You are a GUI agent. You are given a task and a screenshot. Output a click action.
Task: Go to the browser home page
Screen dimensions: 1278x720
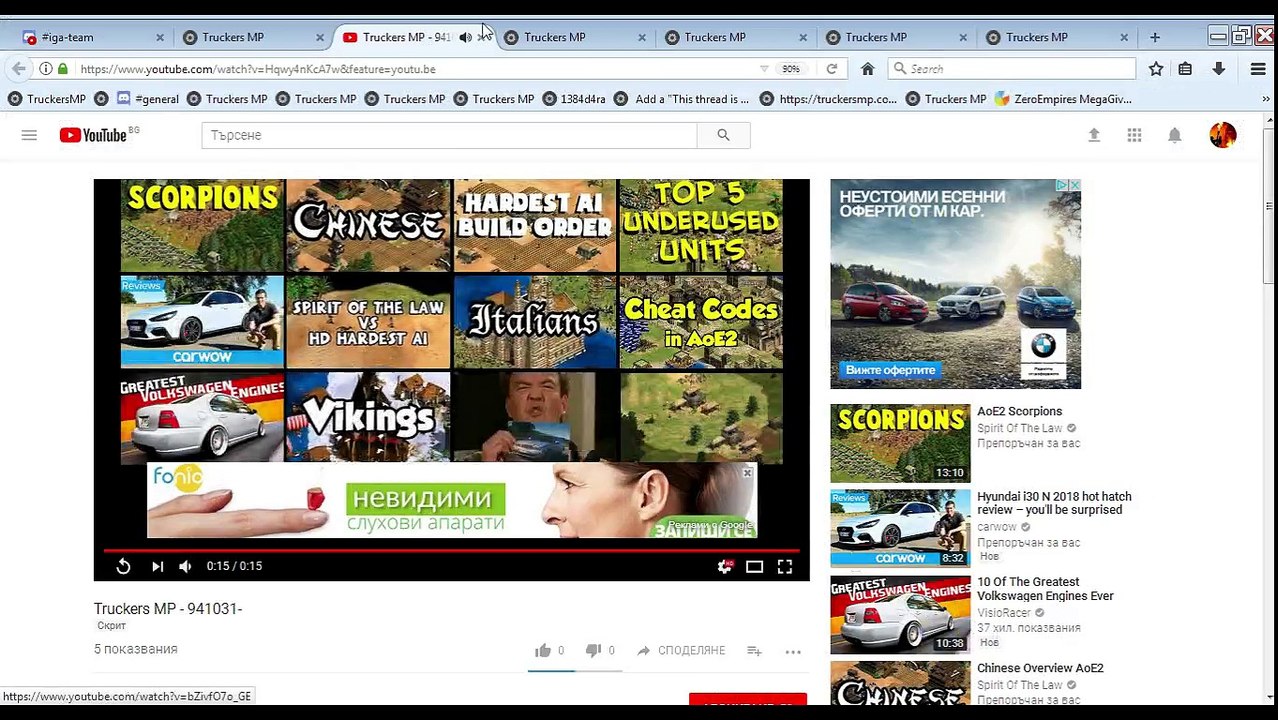point(868,69)
